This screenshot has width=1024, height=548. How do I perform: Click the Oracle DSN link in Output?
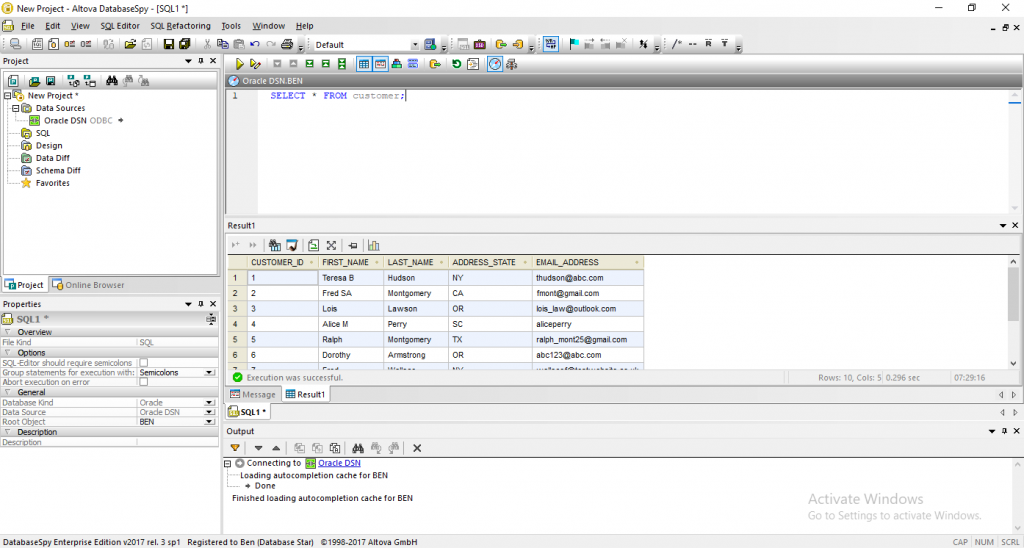[339, 463]
